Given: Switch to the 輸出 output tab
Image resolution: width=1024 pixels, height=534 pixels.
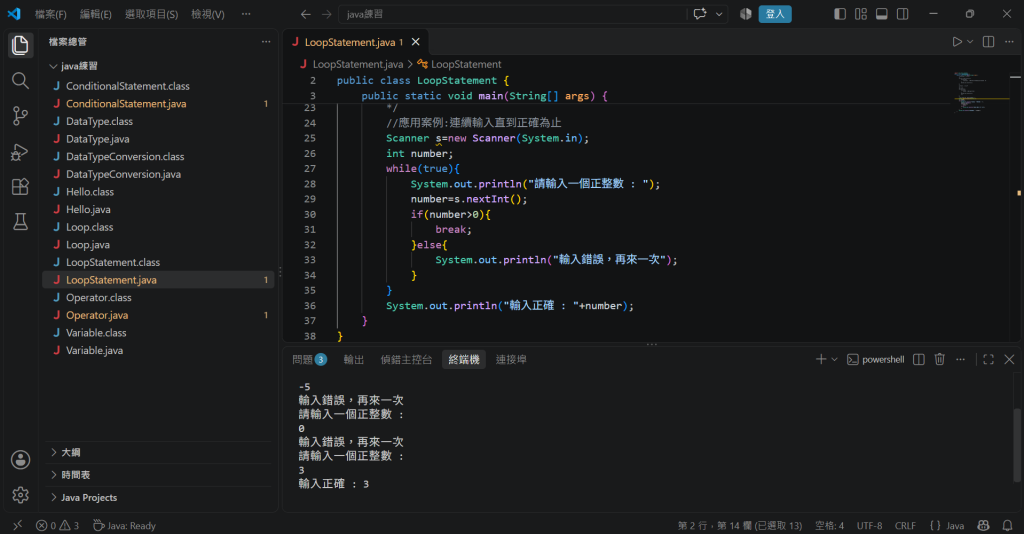Looking at the screenshot, I should [354, 359].
